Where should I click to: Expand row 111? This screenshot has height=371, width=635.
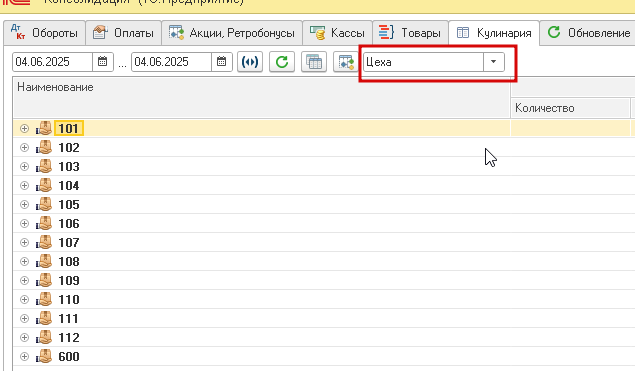(x=24, y=318)
